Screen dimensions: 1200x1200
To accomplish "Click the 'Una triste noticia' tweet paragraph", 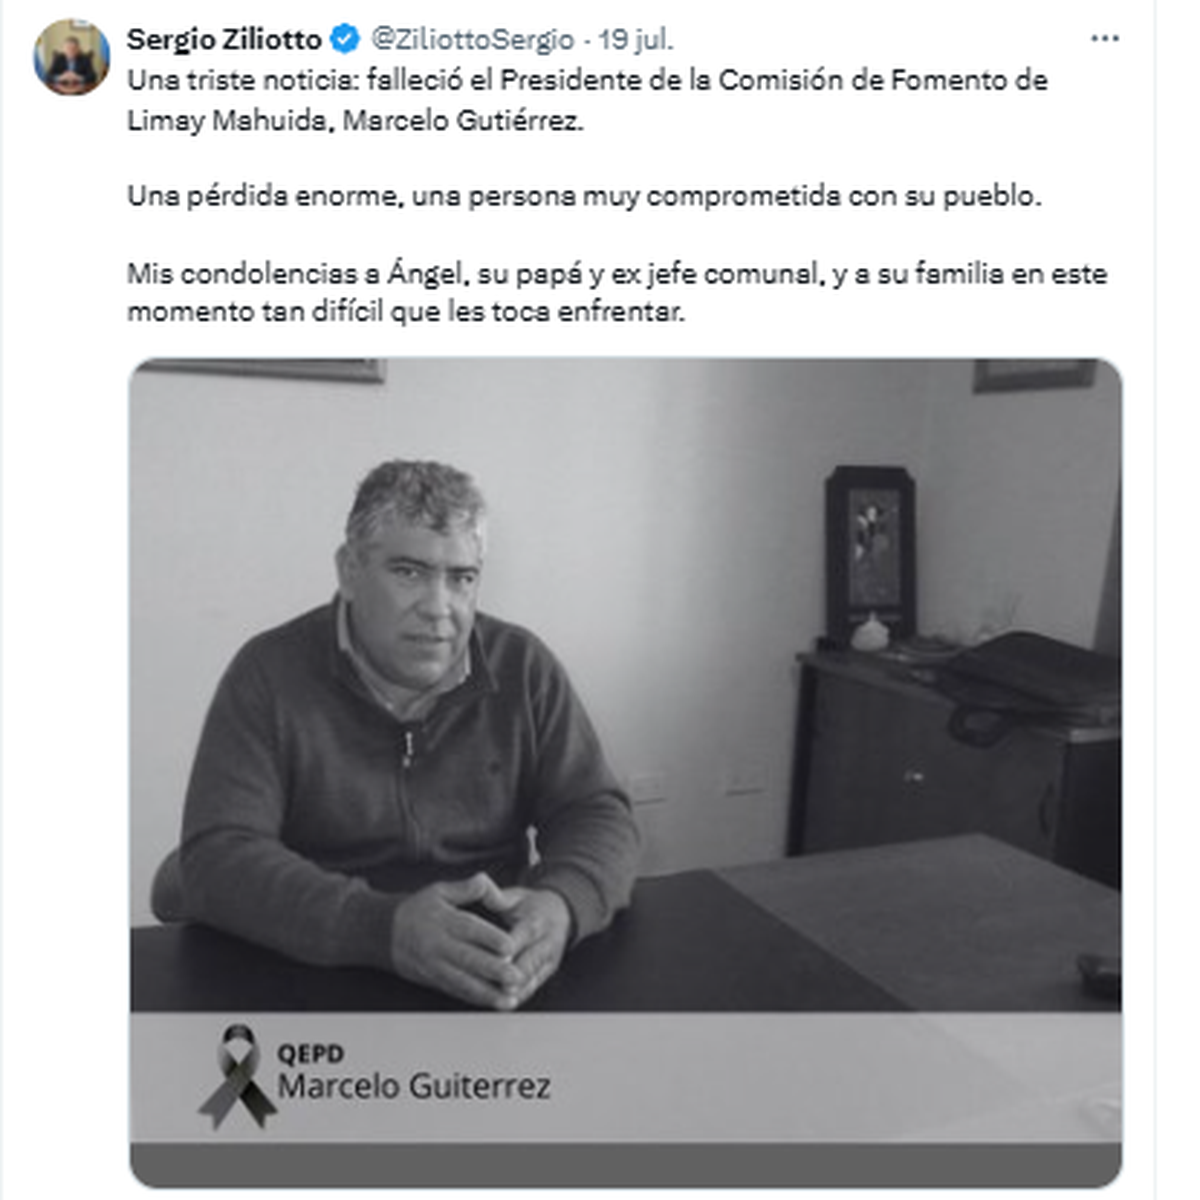I will pyautogui.click(x=587, y=100).
